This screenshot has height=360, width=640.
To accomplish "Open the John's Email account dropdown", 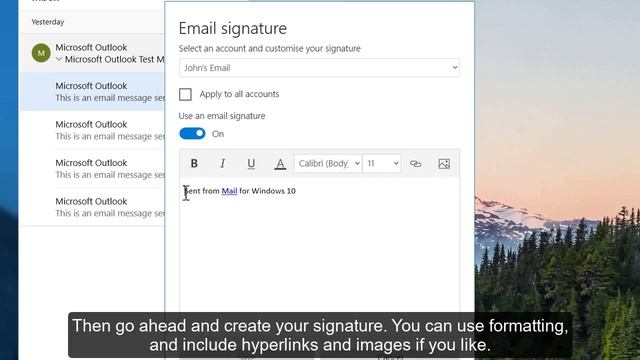I will [x=319, y=68].
